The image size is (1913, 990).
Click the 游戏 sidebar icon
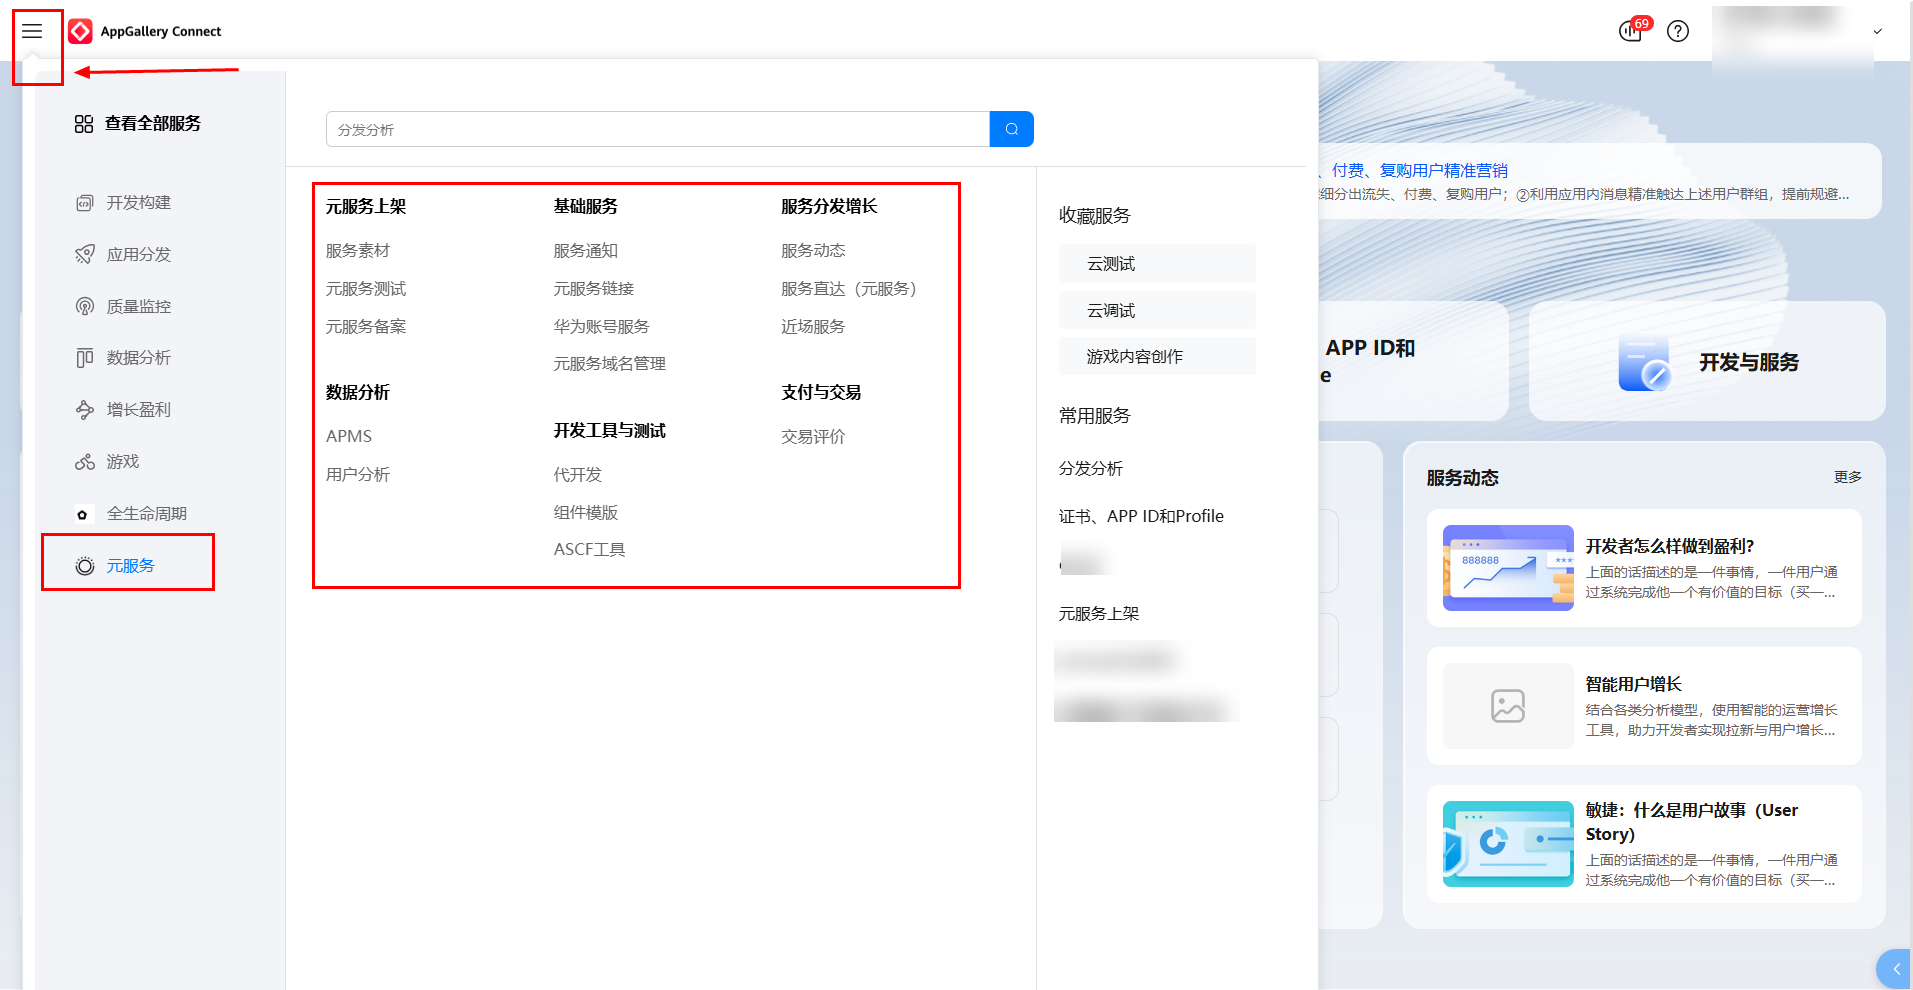click(x=85, y=462)
